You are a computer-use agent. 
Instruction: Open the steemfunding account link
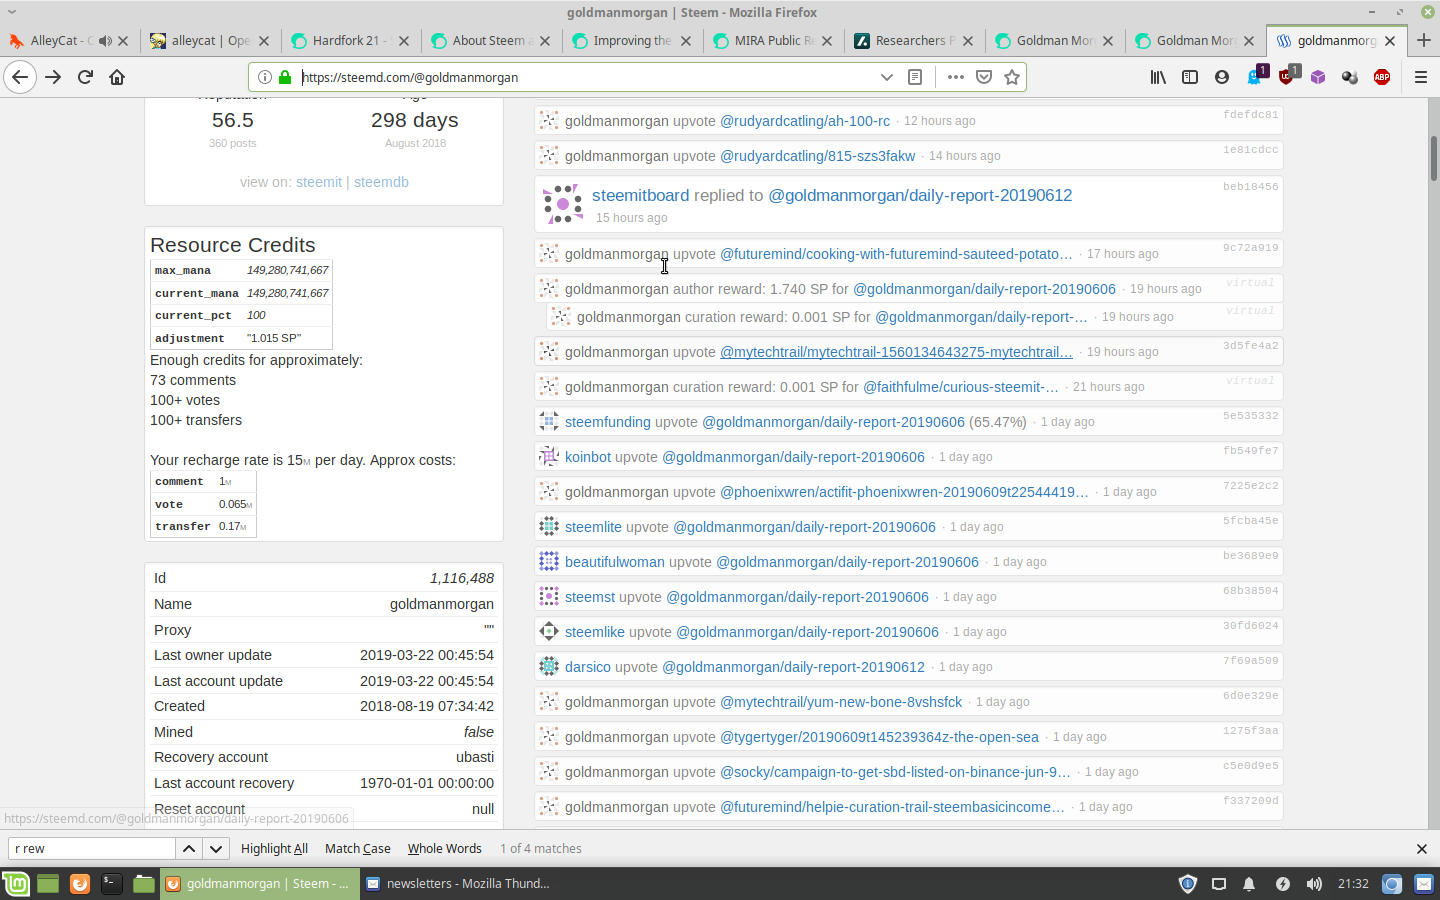tap(608, 422)
